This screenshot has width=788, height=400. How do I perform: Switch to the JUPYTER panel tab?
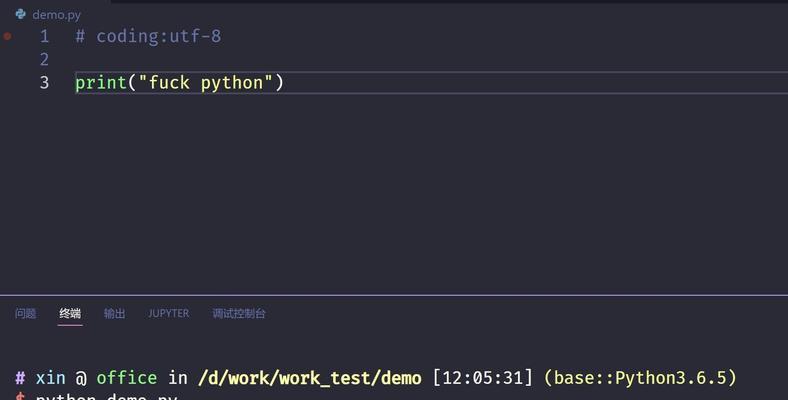pos(168,314)
